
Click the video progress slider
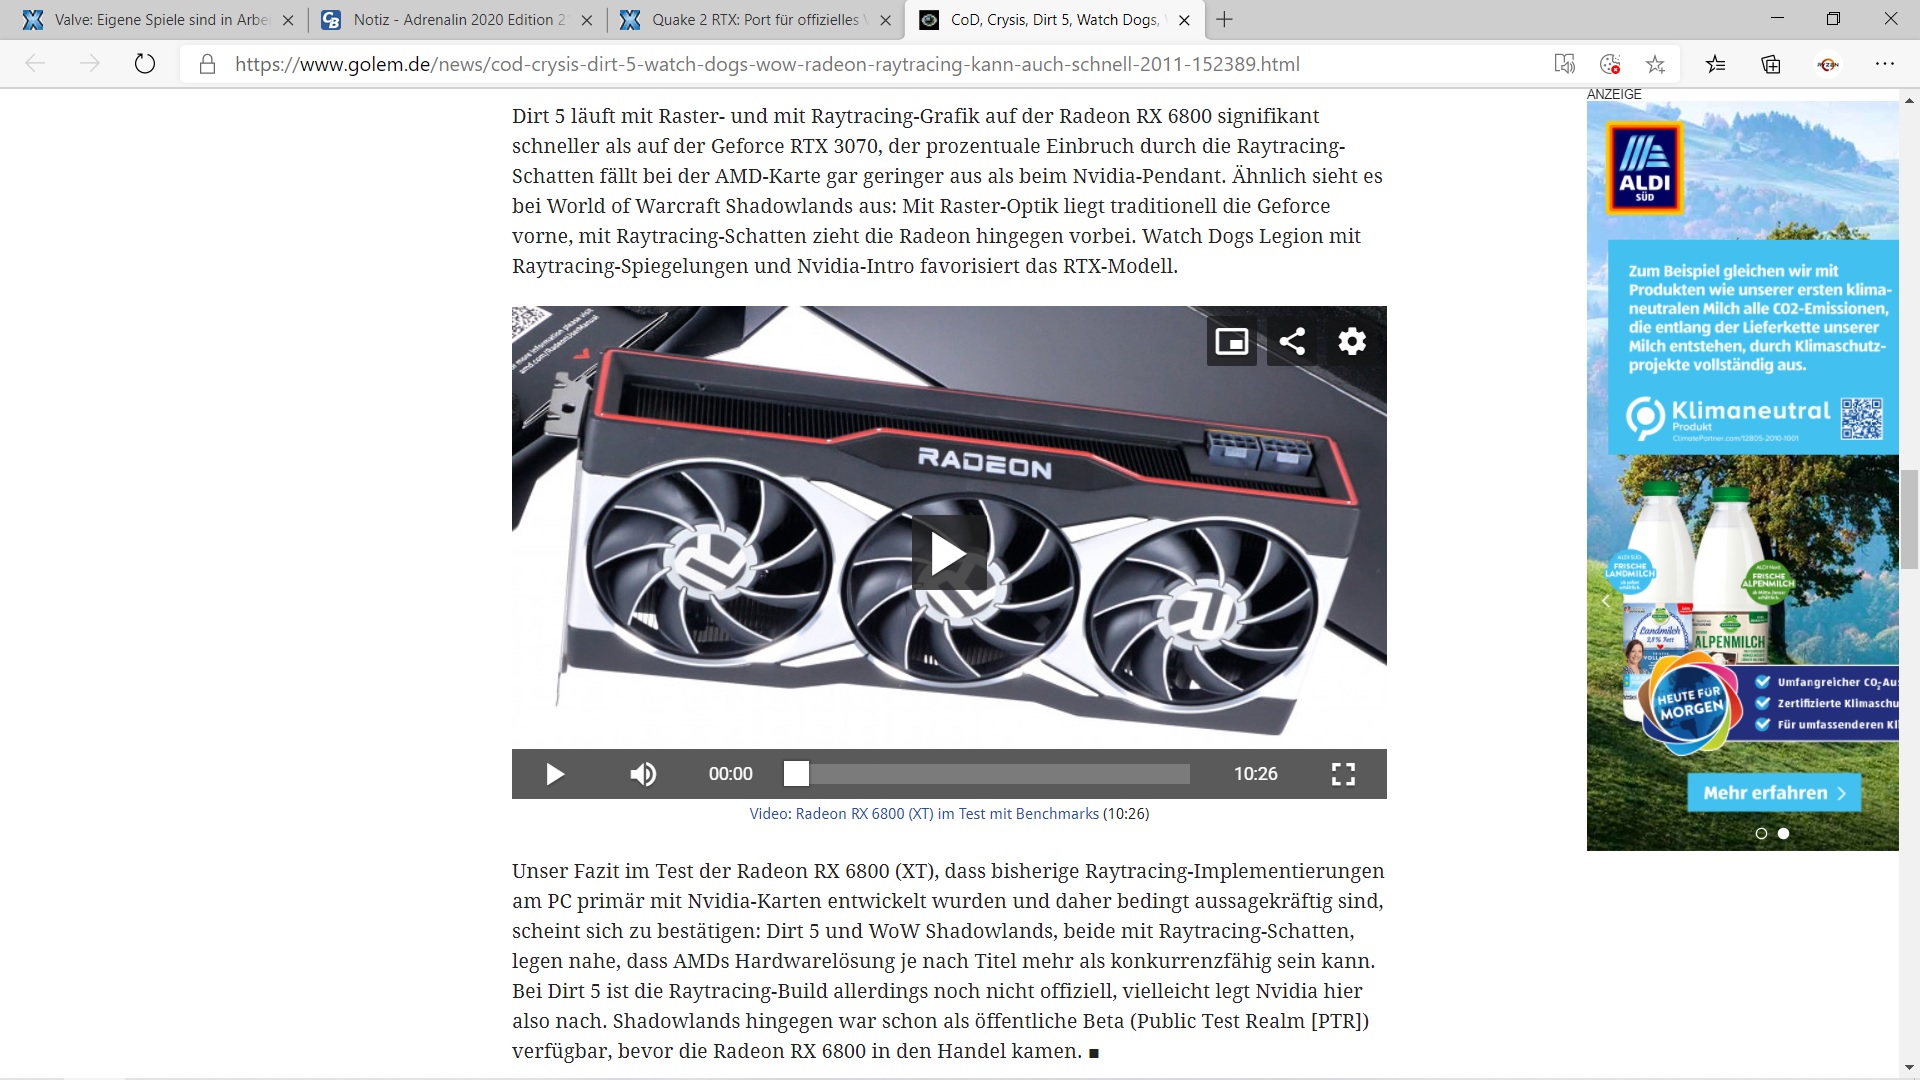coord(990,774)
